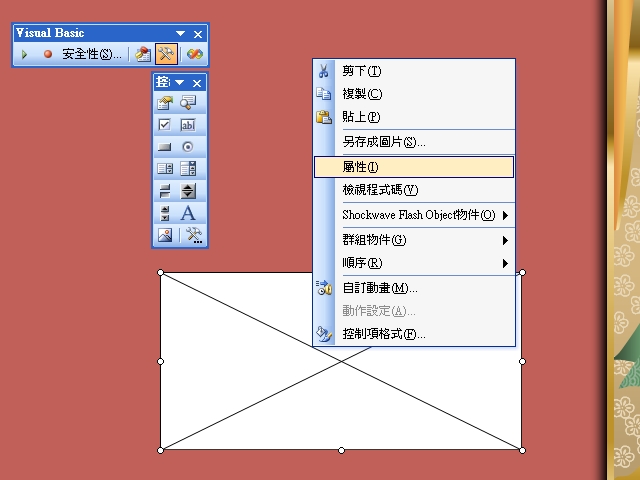Click the right-middle handle of the Flash object
This screenshot has height=480, width=640.
tap(522, 361)
